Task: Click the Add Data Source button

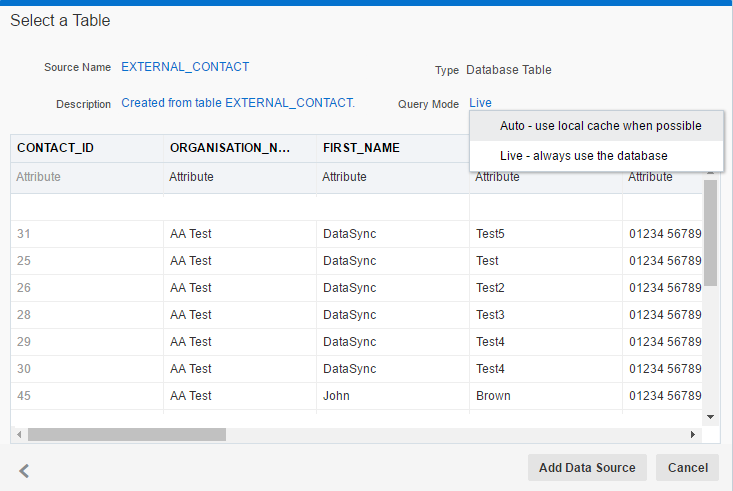Action: tap(587, 468)
